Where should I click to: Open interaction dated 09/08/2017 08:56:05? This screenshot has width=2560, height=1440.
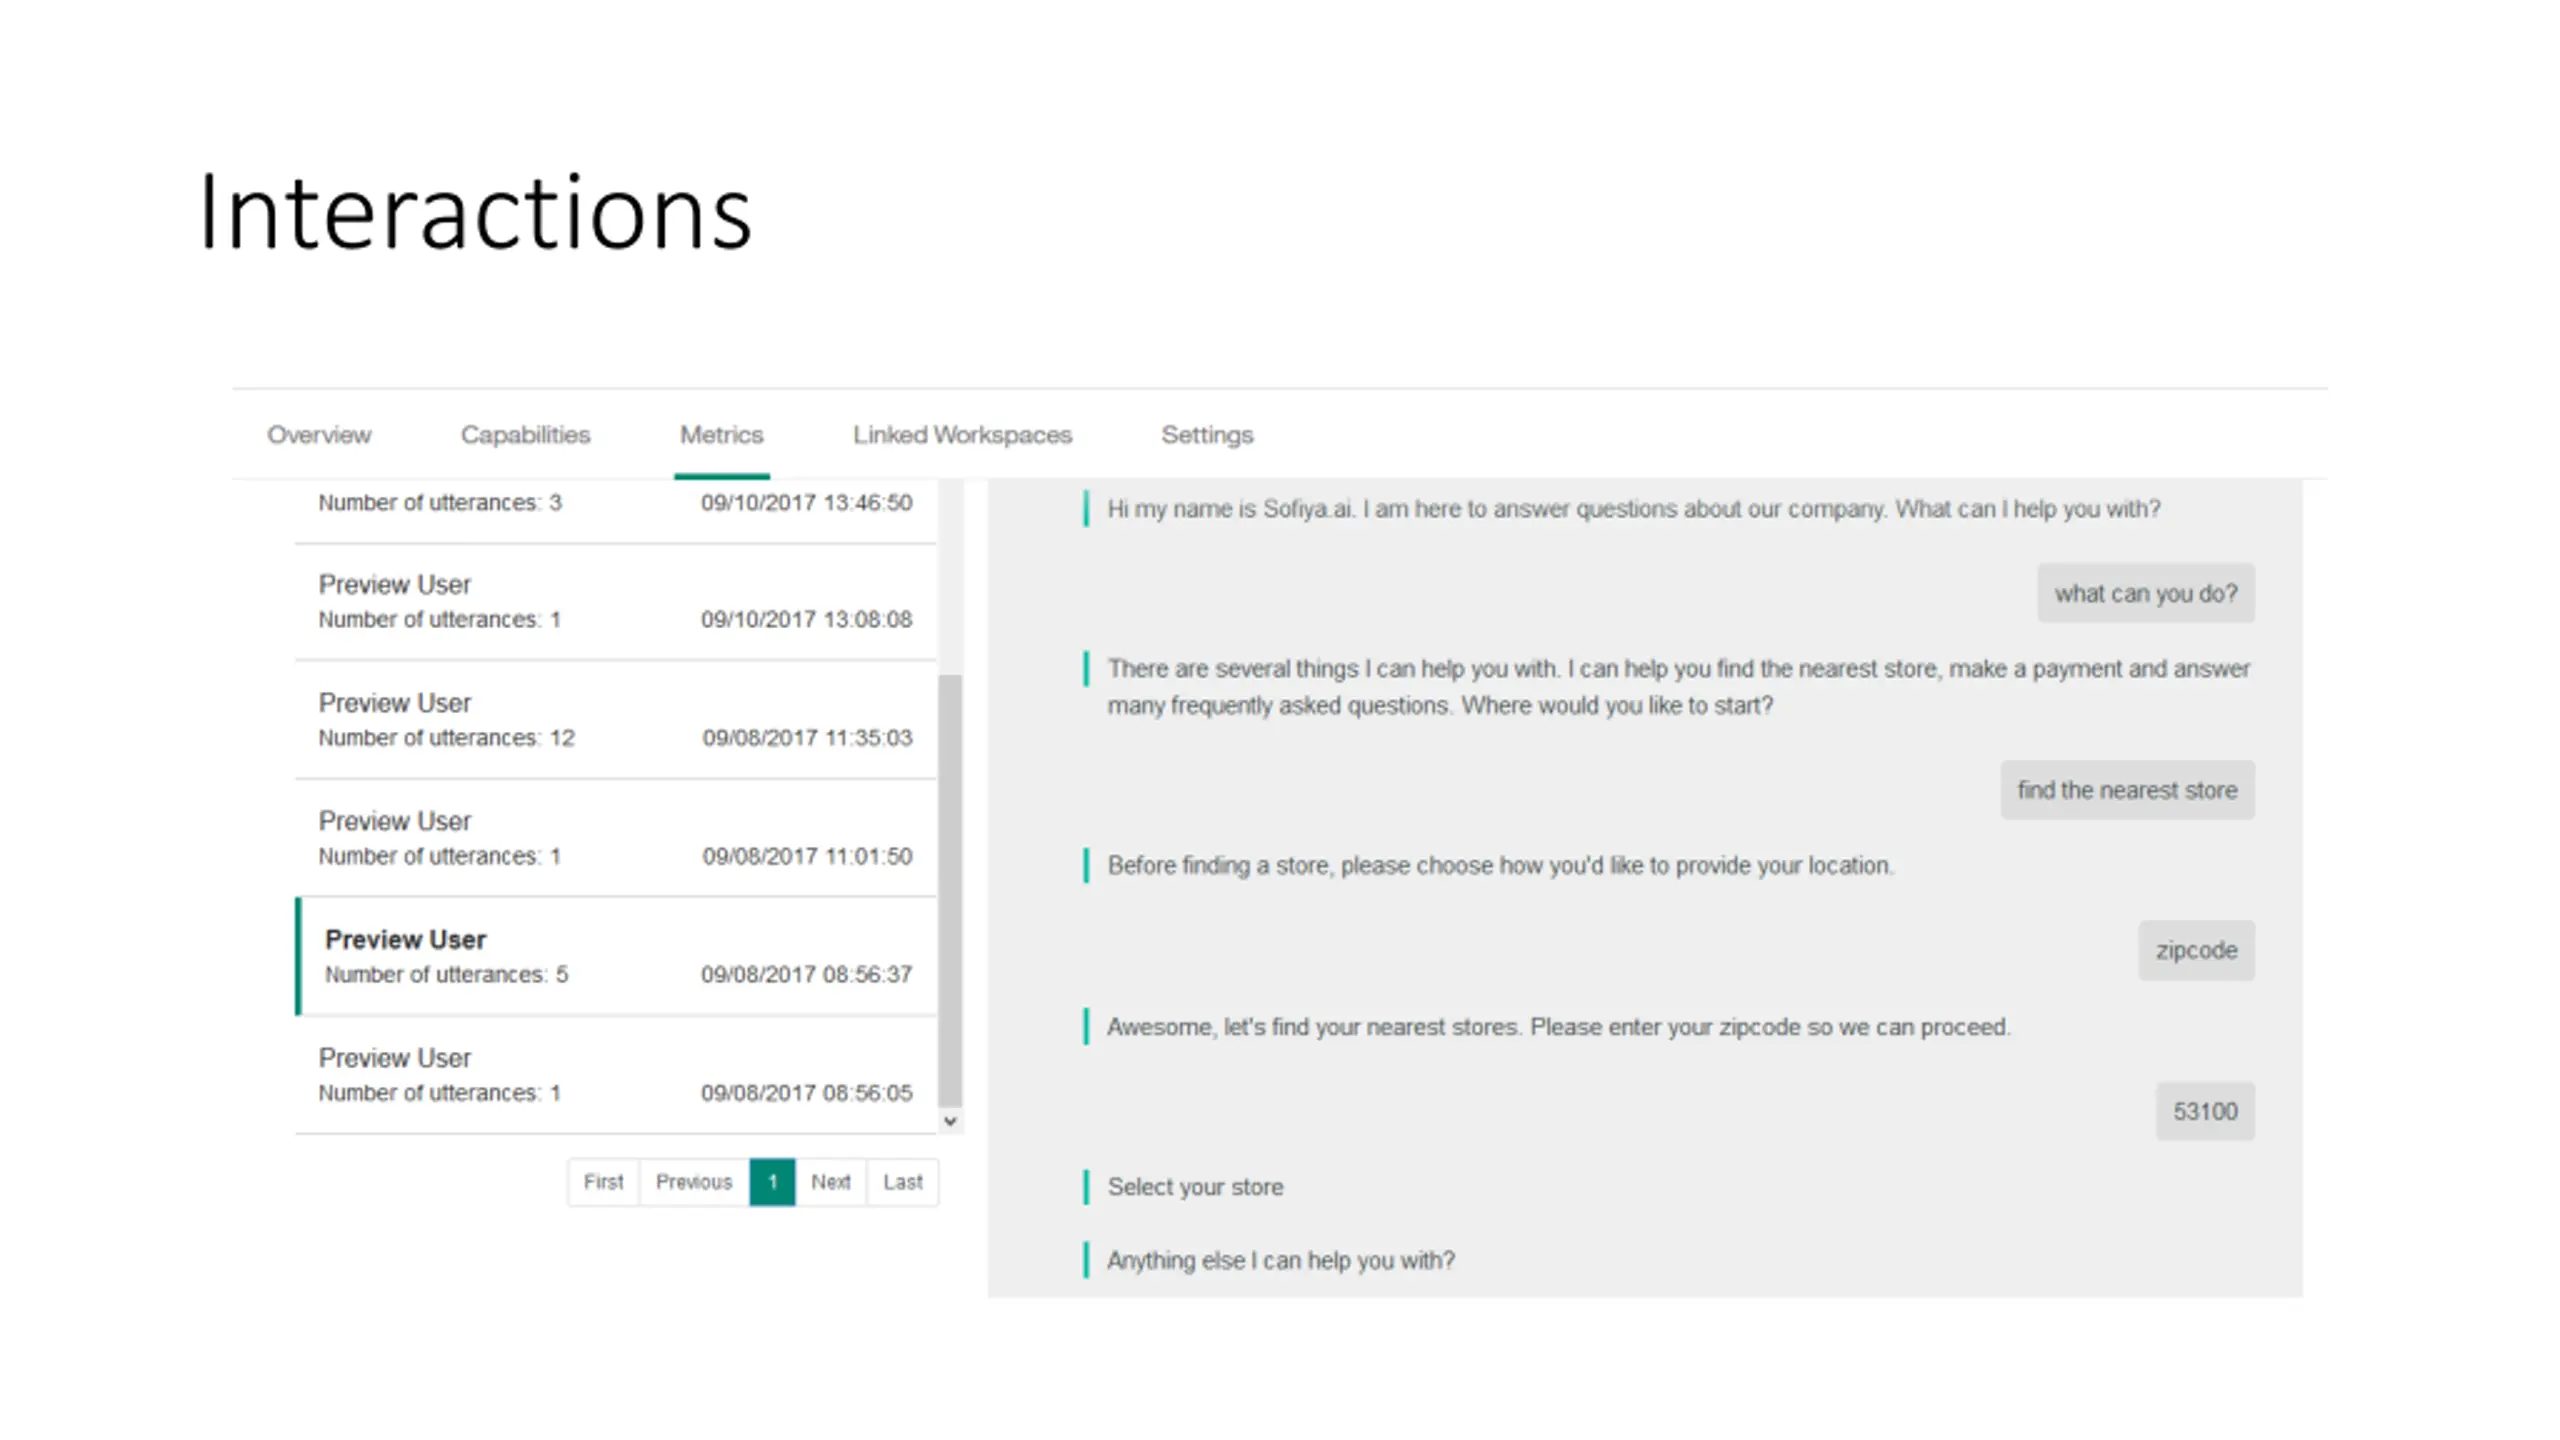(616, 1075)
